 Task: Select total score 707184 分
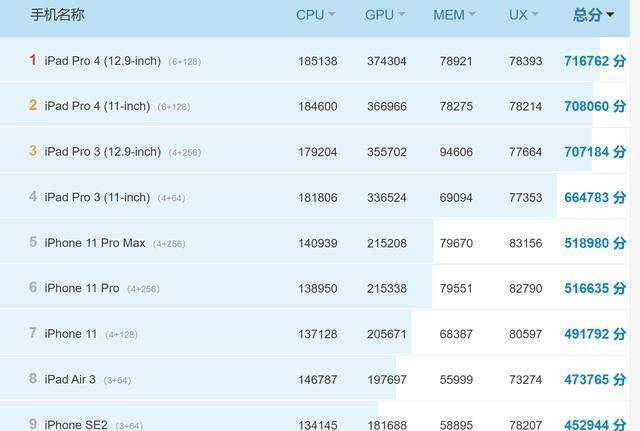pos(595,152)
